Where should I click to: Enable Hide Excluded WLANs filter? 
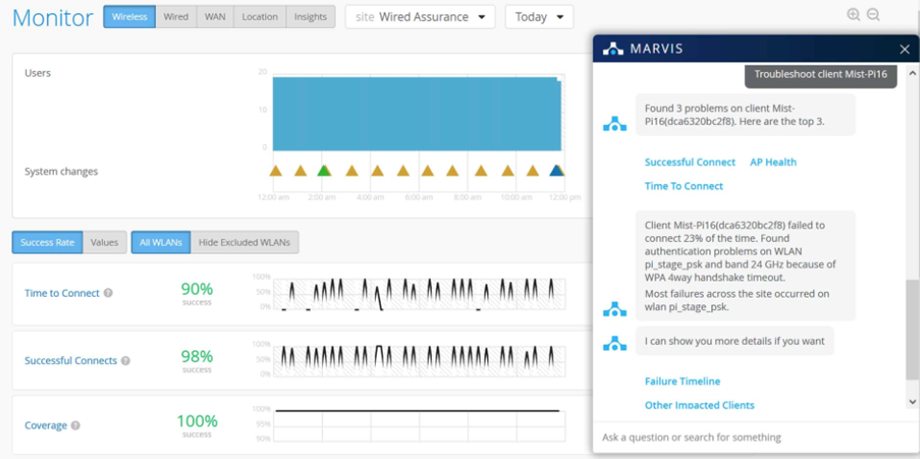(244, 242)
